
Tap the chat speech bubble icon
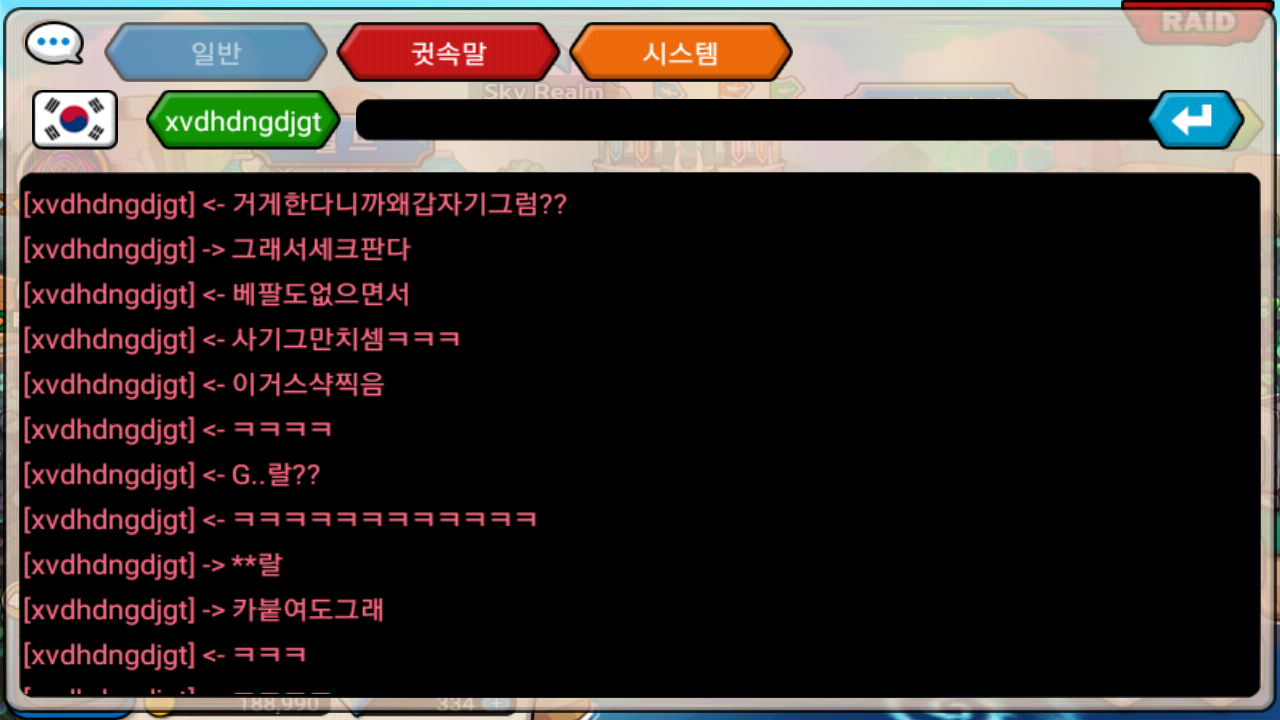click(54, 44)
